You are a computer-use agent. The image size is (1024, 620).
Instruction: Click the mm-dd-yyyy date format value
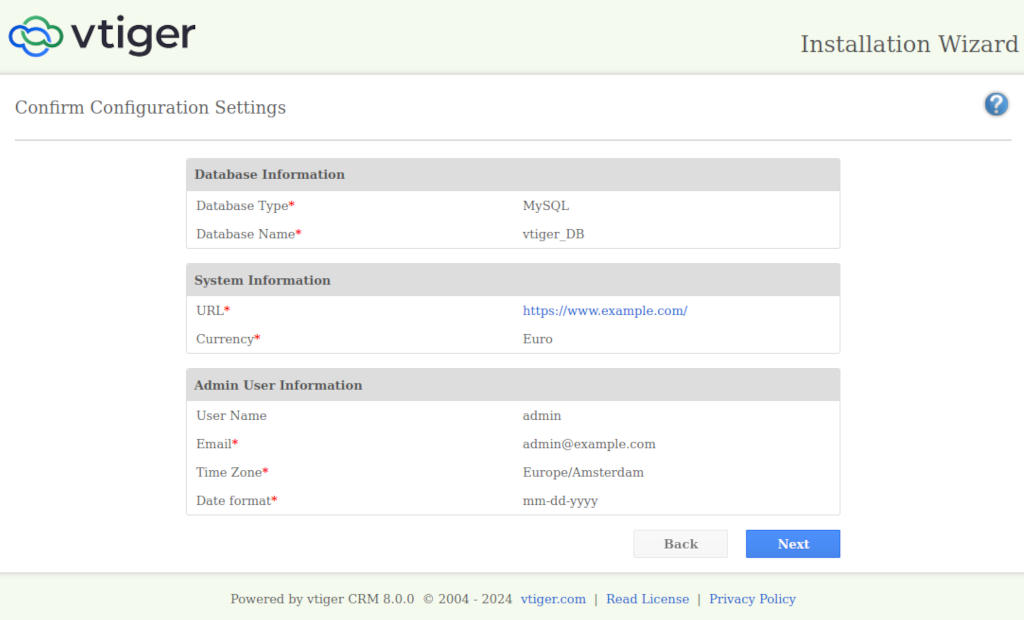560,500
